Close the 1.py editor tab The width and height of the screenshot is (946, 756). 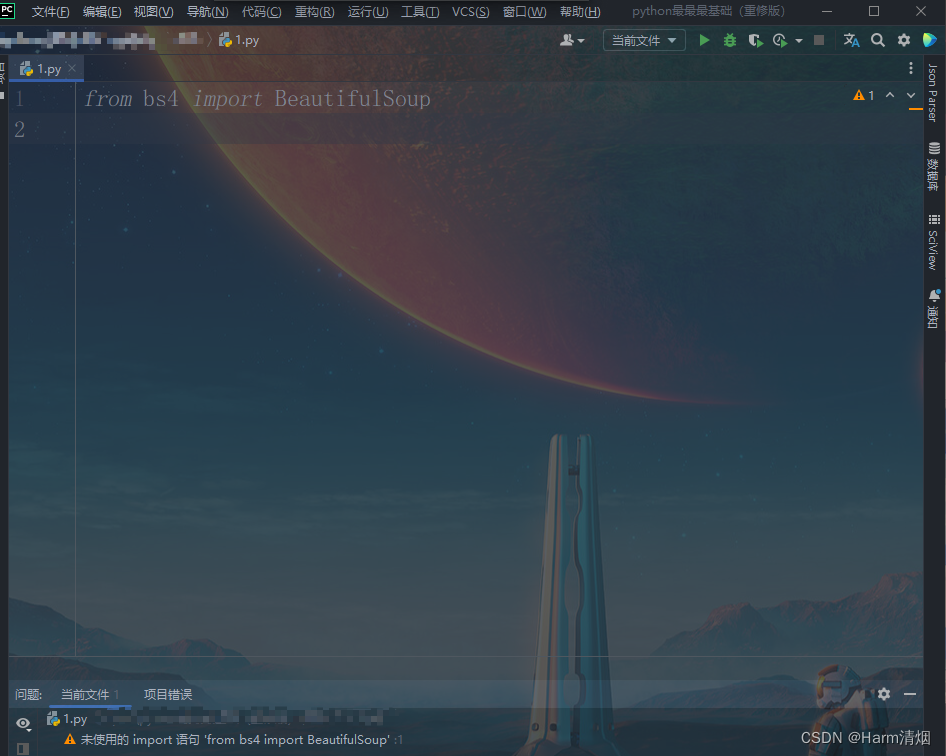pyautogui.click(x=72, y=68)
